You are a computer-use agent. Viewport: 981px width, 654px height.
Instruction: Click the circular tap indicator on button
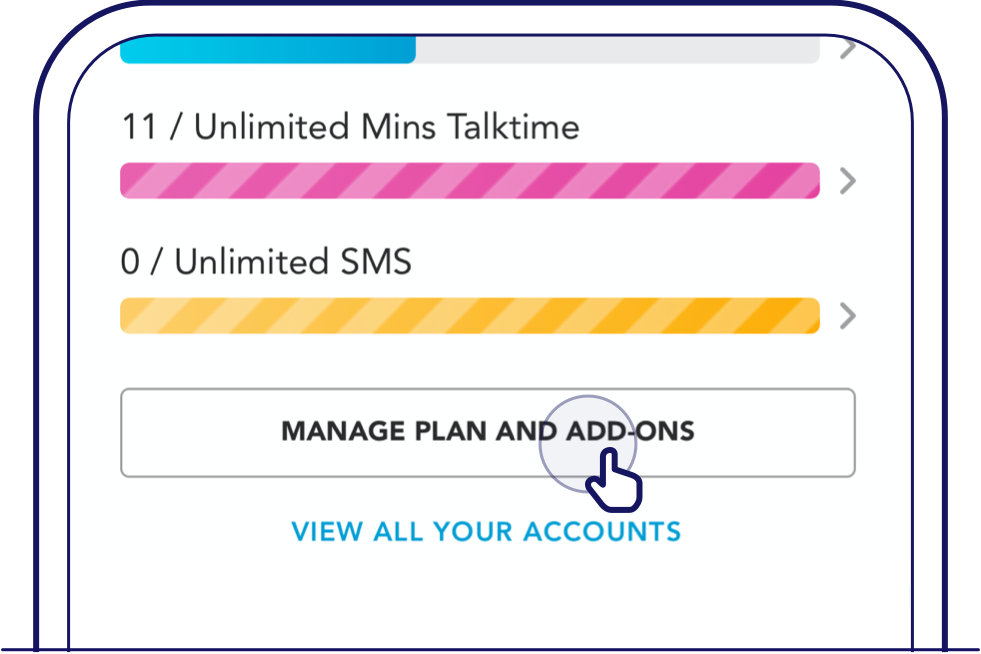(588, 444)
